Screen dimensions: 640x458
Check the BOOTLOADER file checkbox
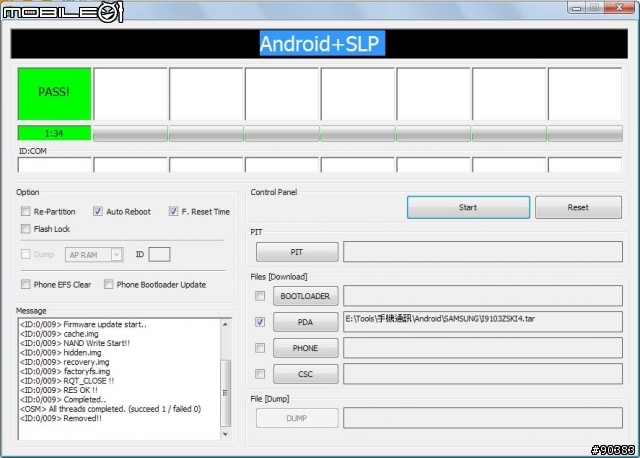pyautogui.click(x=260, y=296)
